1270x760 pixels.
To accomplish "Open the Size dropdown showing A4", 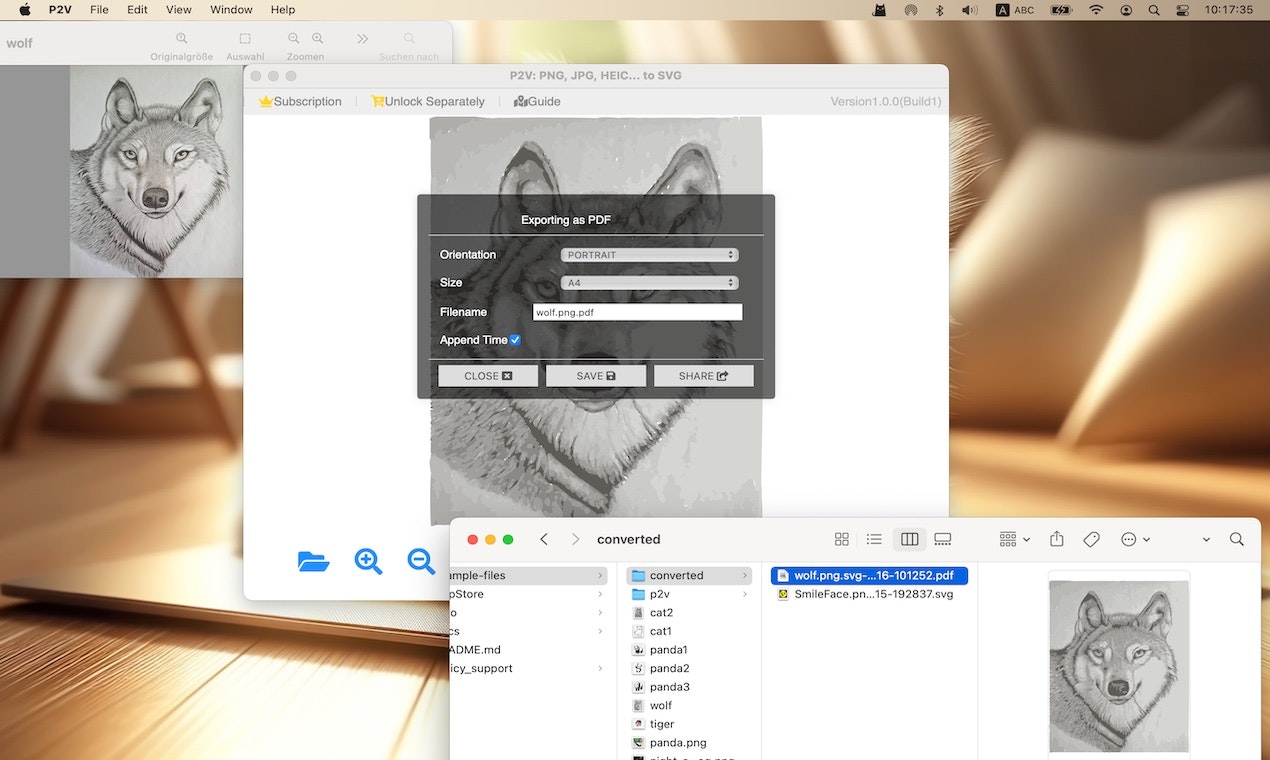I will (649, 282).
